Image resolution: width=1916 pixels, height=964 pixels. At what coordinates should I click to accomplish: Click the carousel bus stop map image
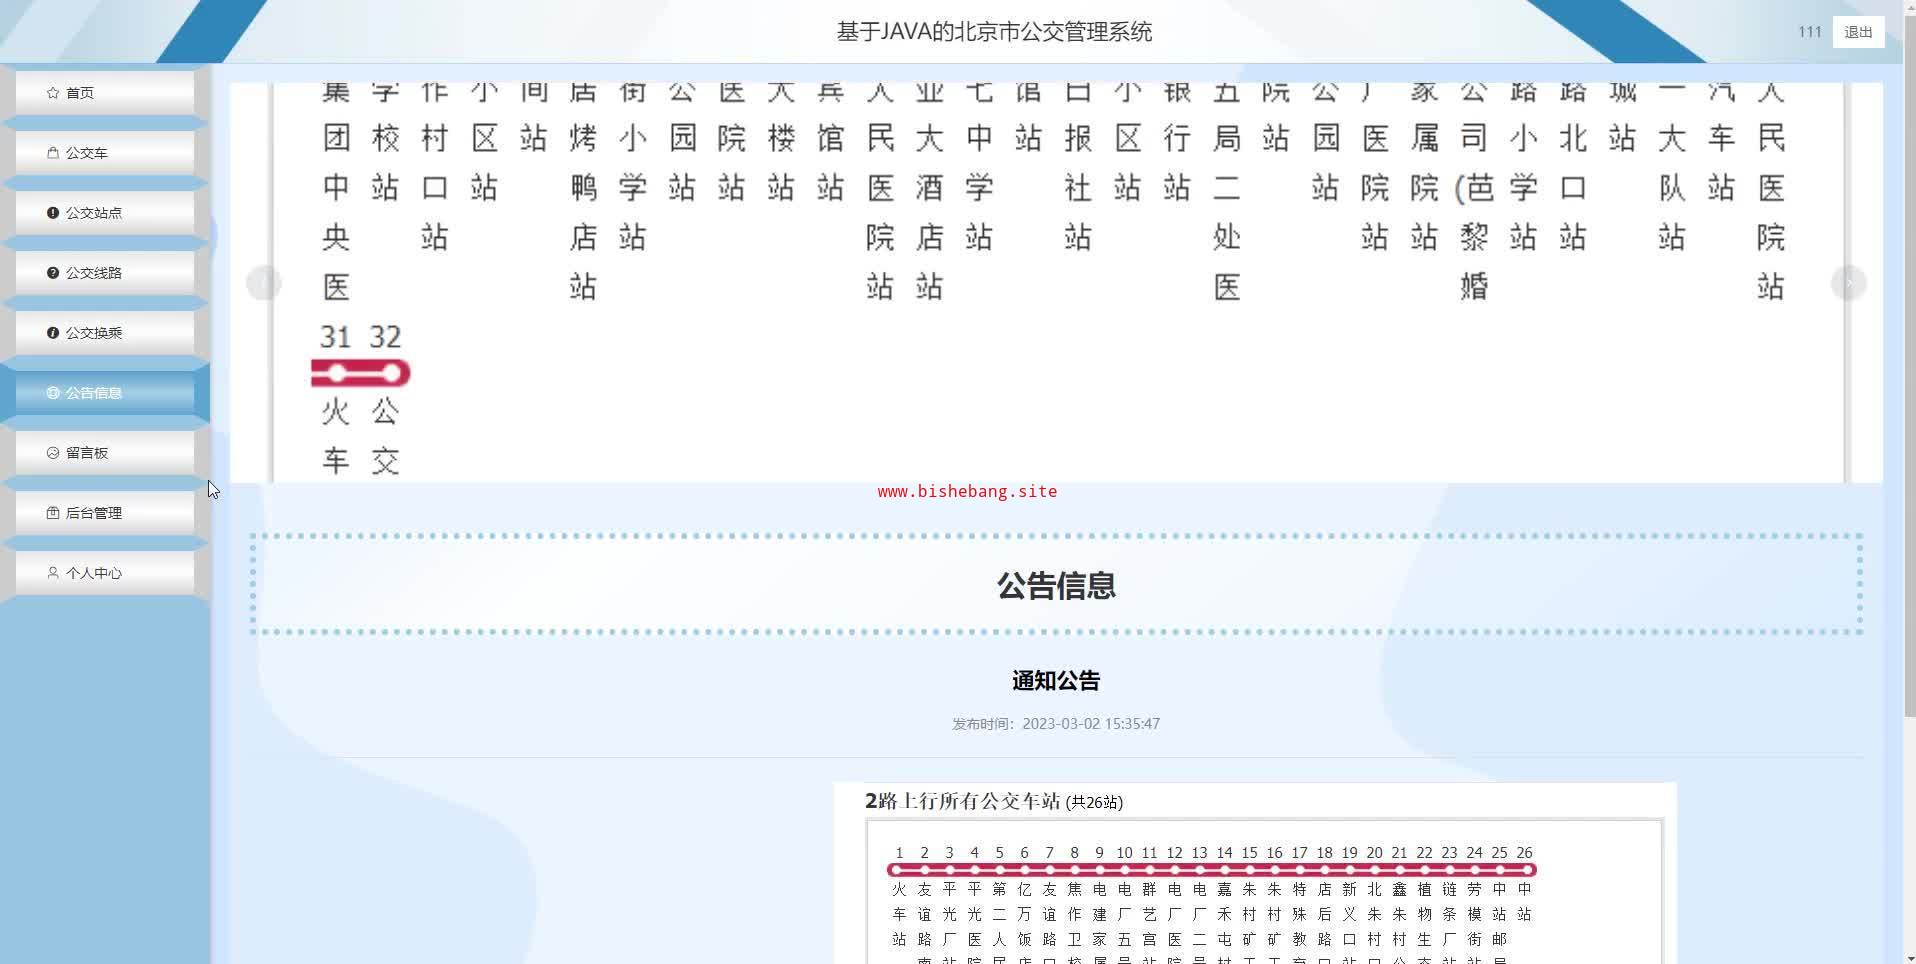pyautogui.click(x=1056, y=283)
